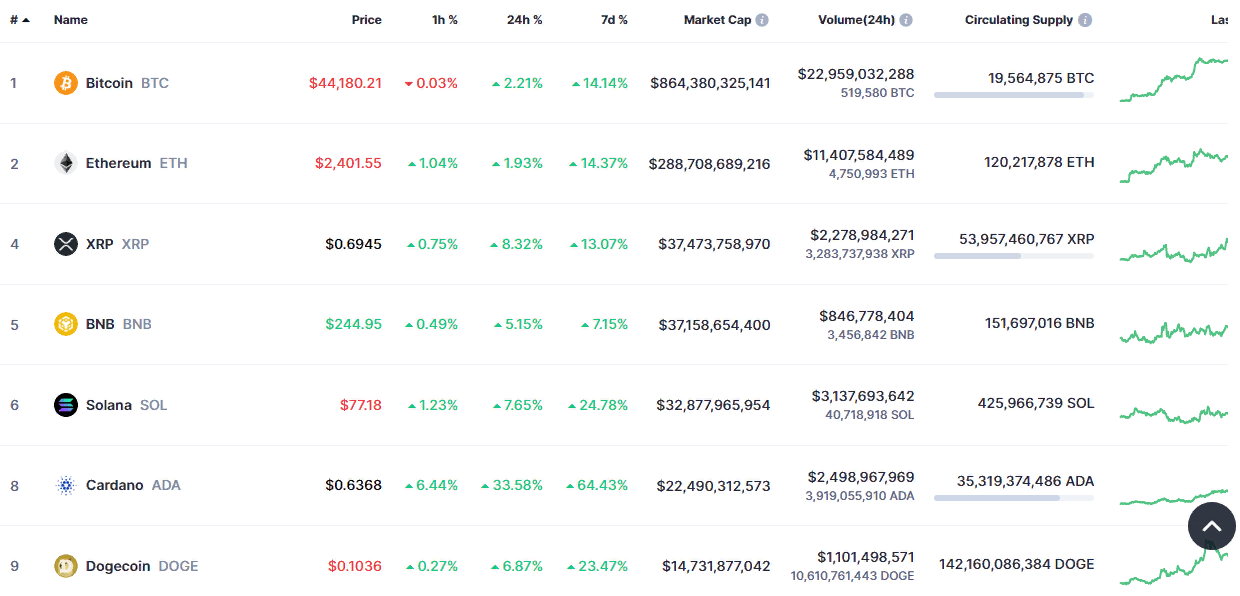Click the XRP coin logo
Image resolution: width=1240 pixels, height=596 pixels.
66,244
